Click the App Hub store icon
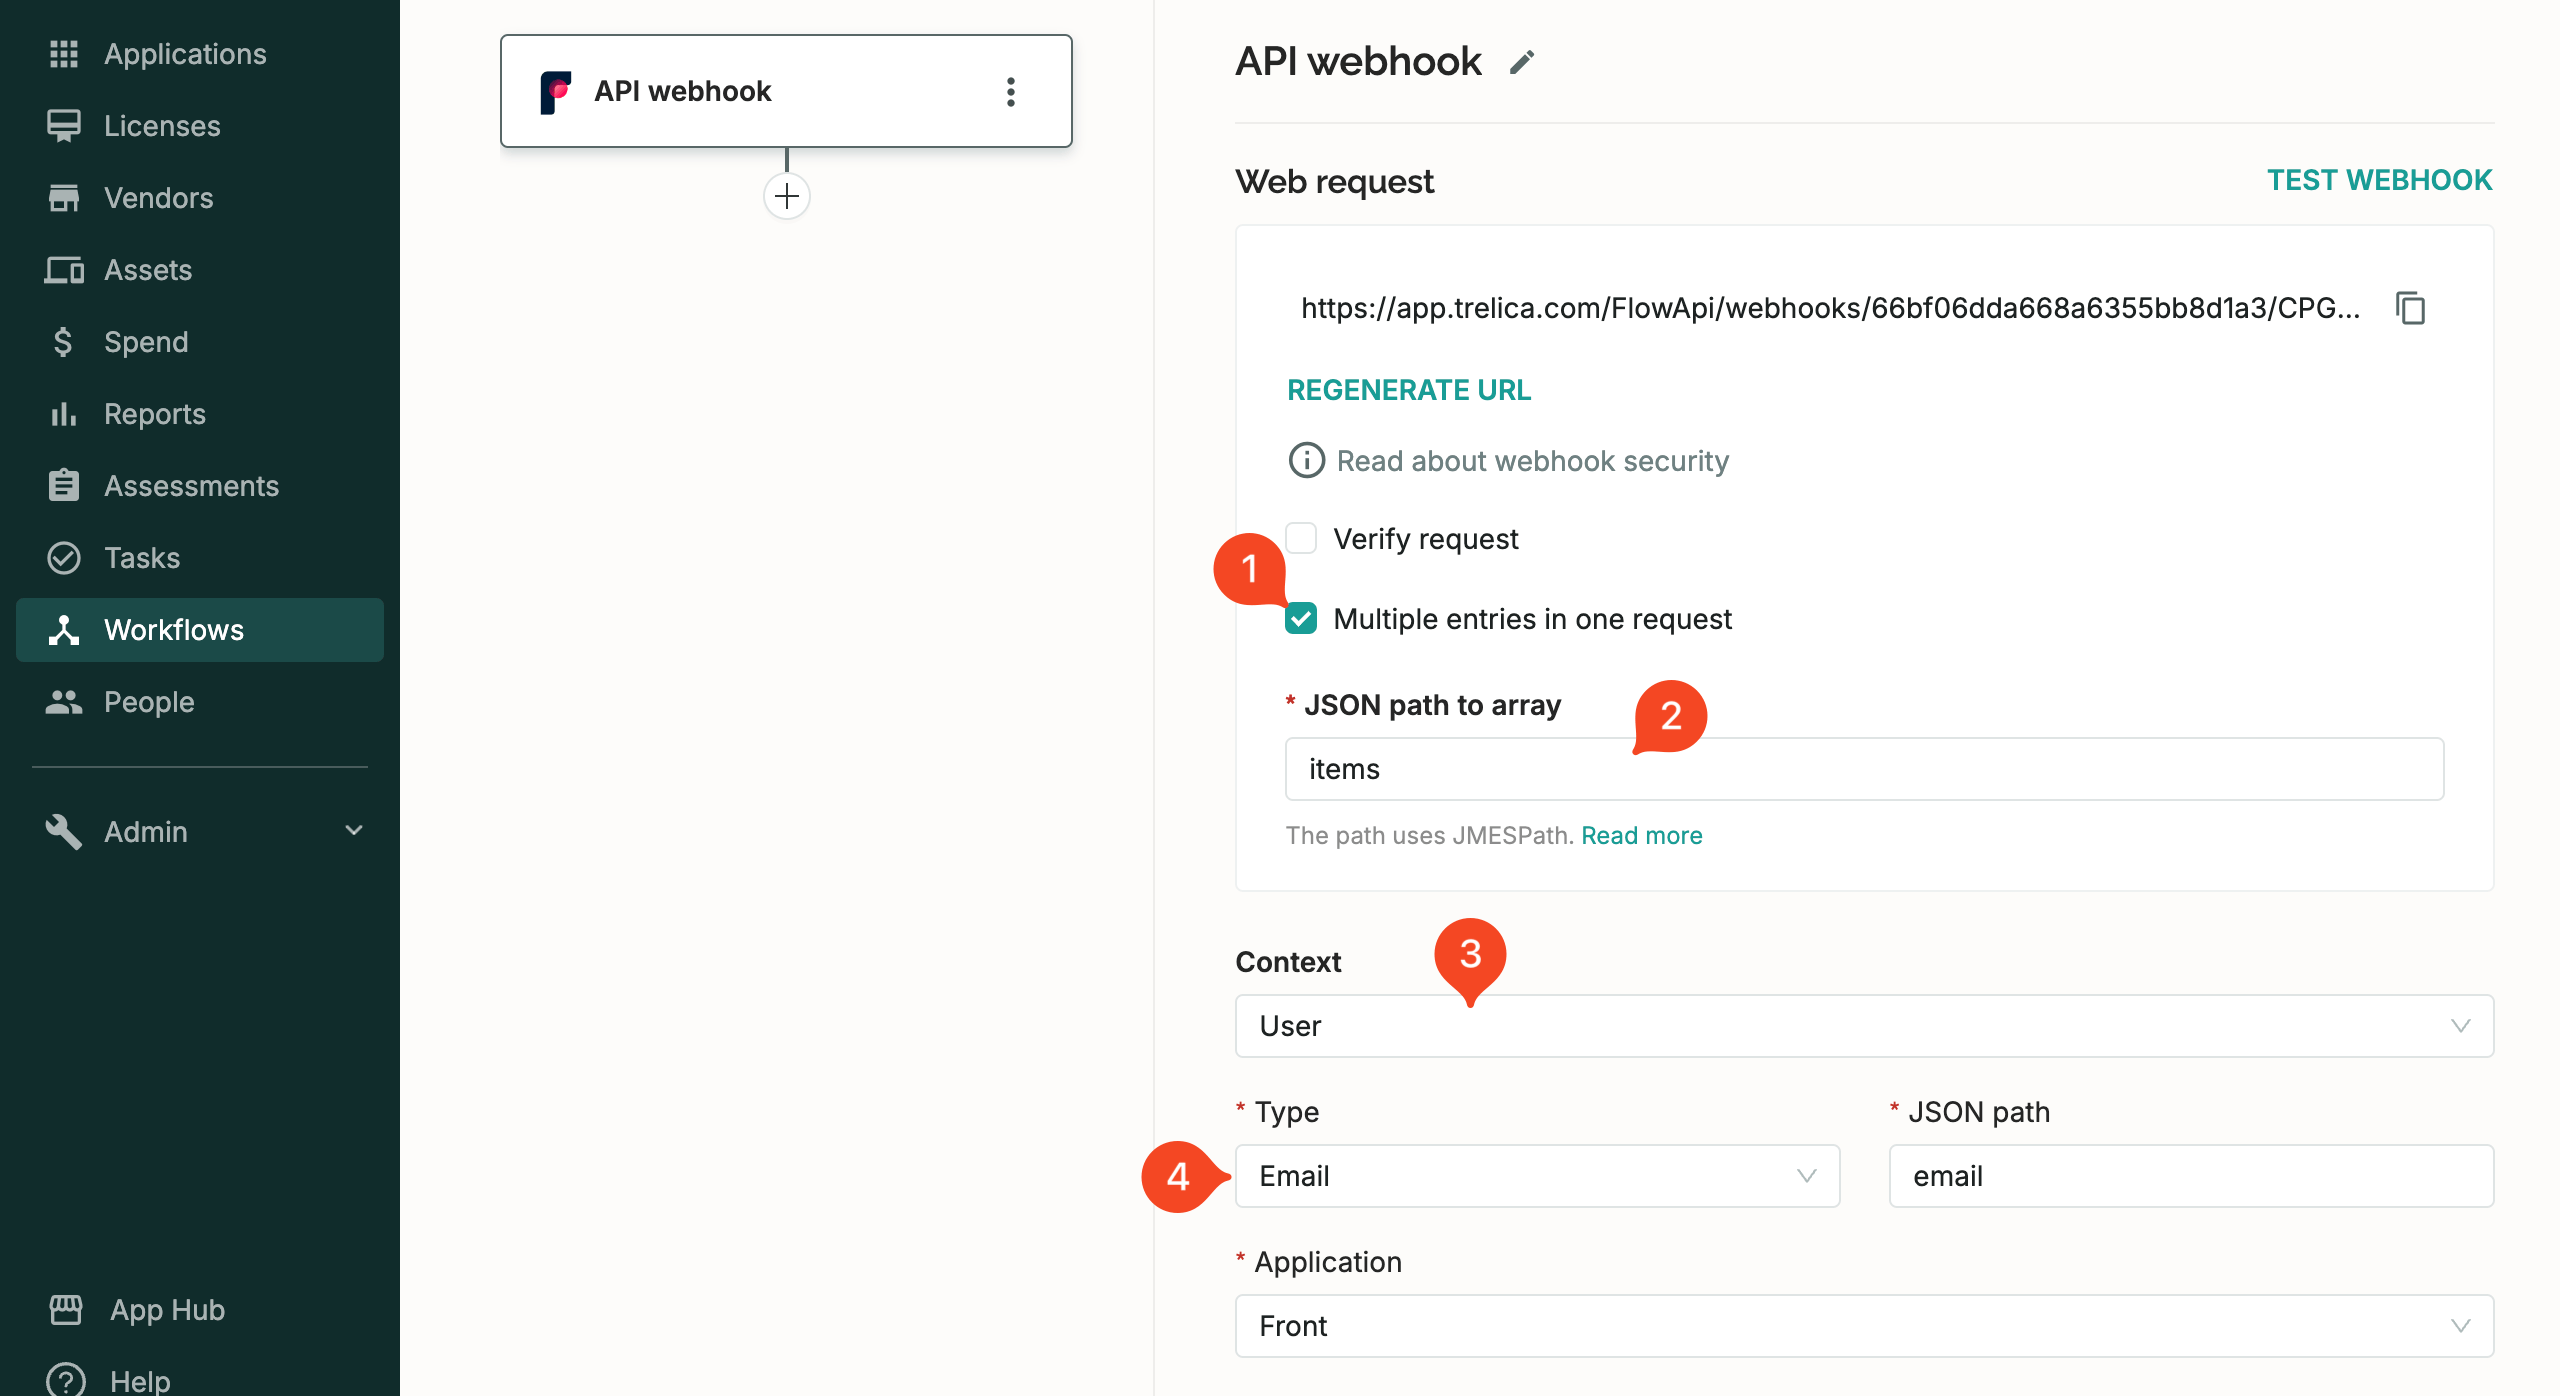This screenshot has height=1396, width=2560. point(66,1310)
